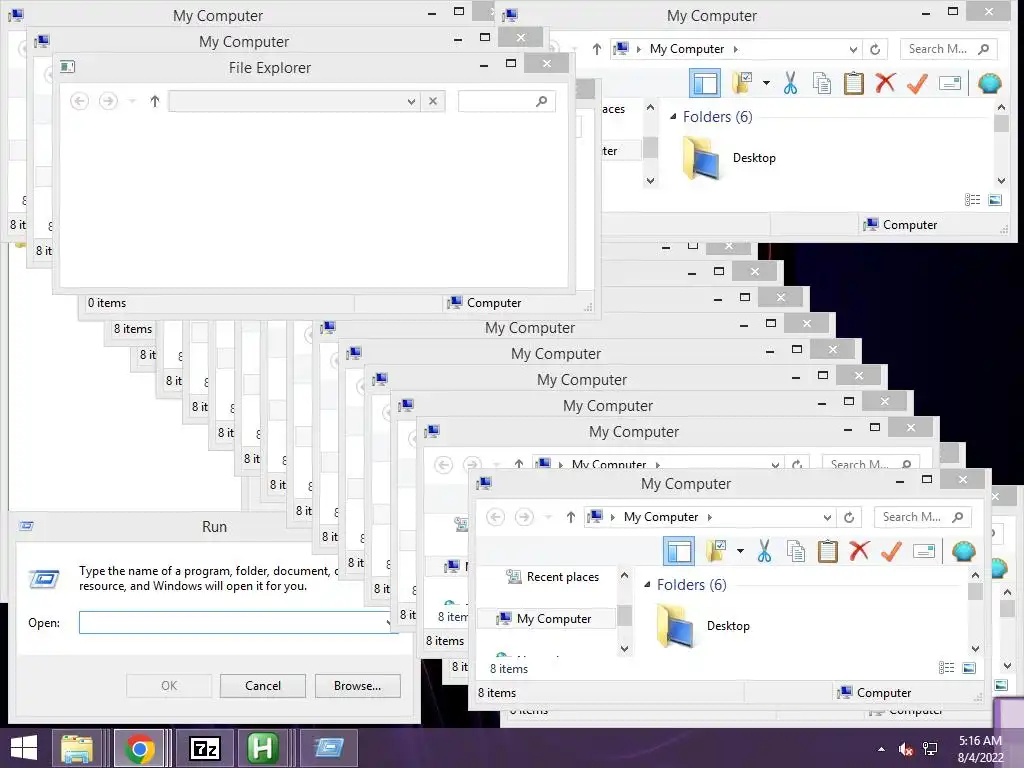Click red X Delete icon in upper My Computer window
This screenshot has height=768, width=1024.
886,83
